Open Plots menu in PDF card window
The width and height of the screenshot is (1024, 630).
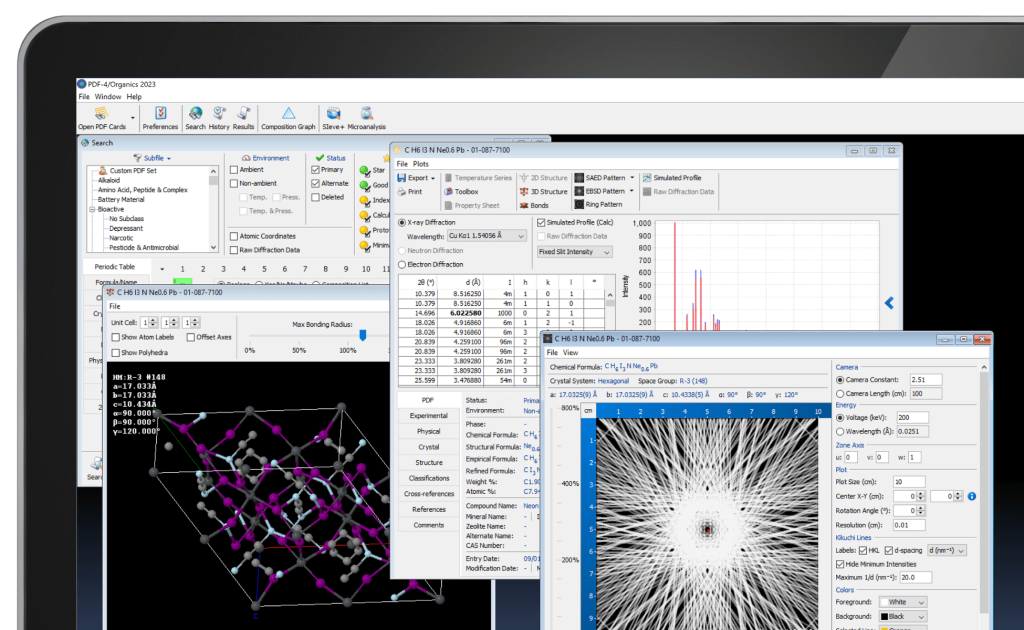[421, 164]
